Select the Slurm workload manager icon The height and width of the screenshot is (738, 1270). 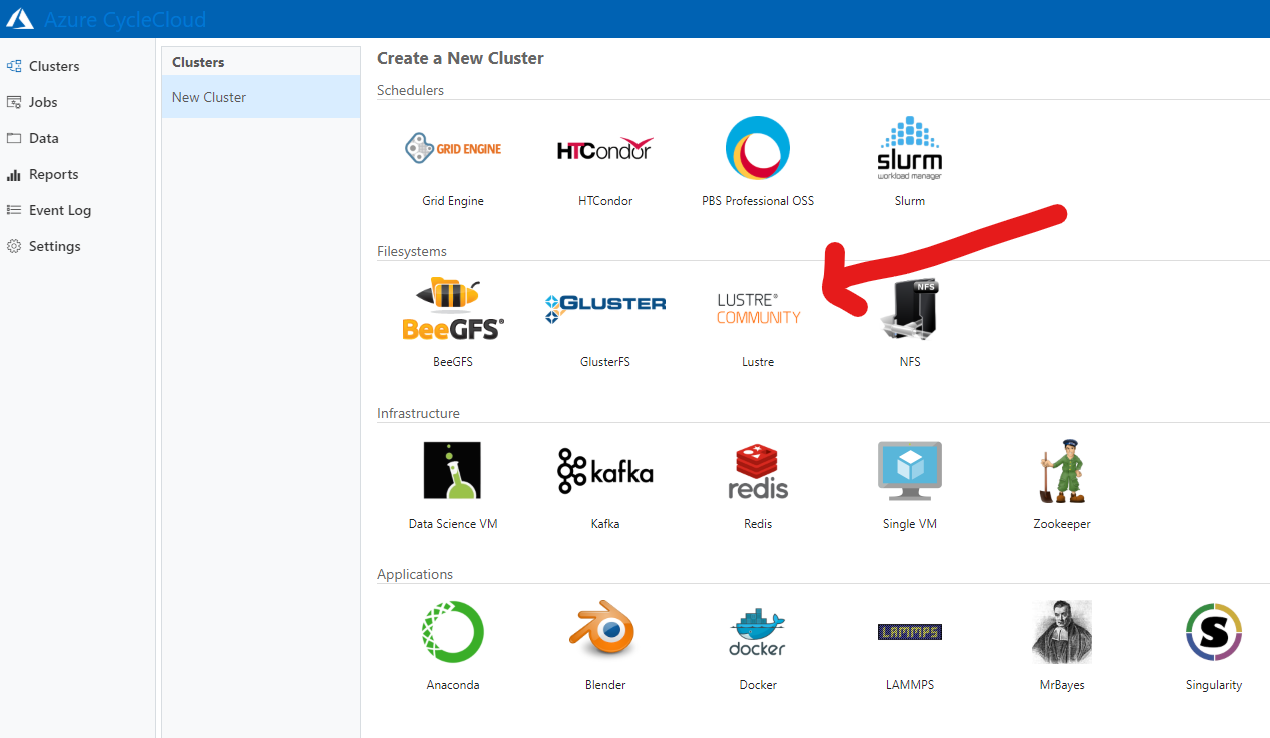pyautogui.click(x=909, y=148)
